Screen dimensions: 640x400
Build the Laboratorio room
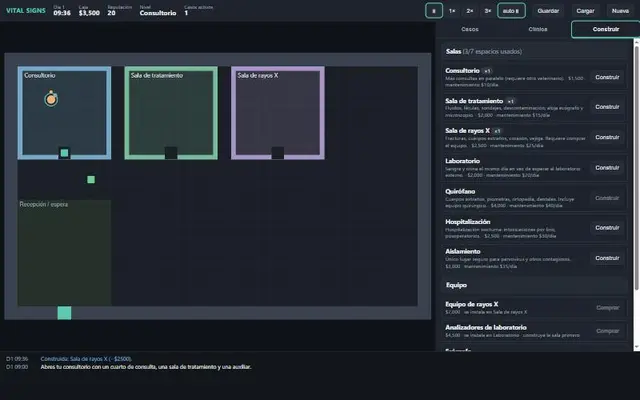[x=607, y=168]
